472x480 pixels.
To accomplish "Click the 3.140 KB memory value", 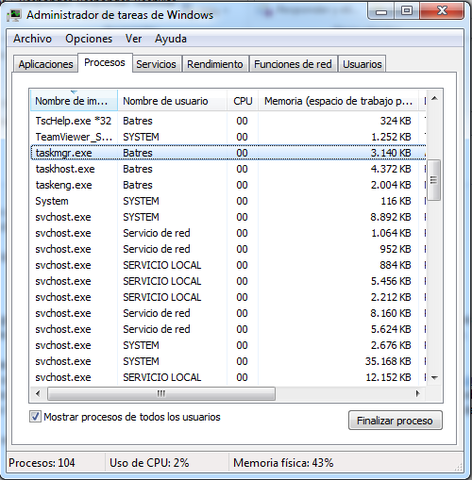I will (x=391, y=153).
